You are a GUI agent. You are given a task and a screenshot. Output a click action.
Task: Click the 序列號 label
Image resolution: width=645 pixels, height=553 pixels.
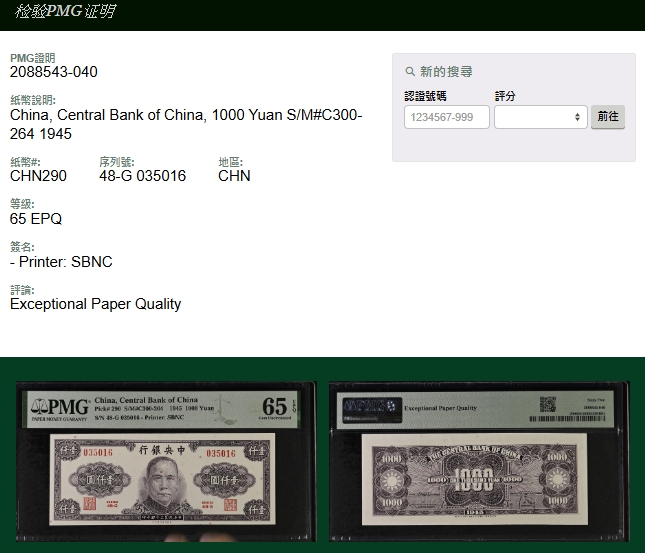[116, 162]
